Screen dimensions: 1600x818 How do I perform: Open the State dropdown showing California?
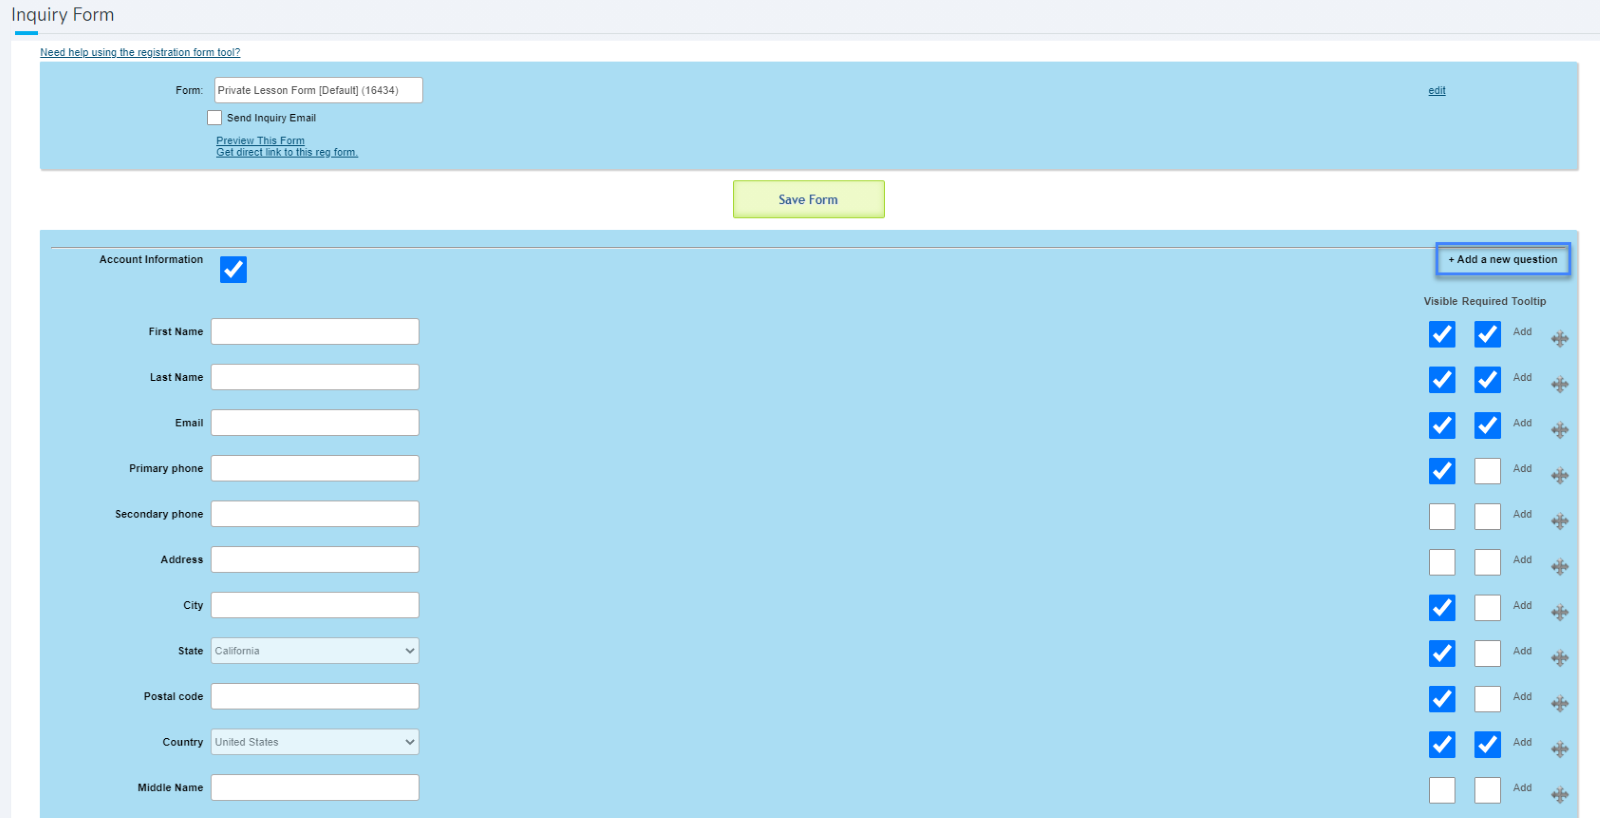pyautogui.click(x=315, y=651)
